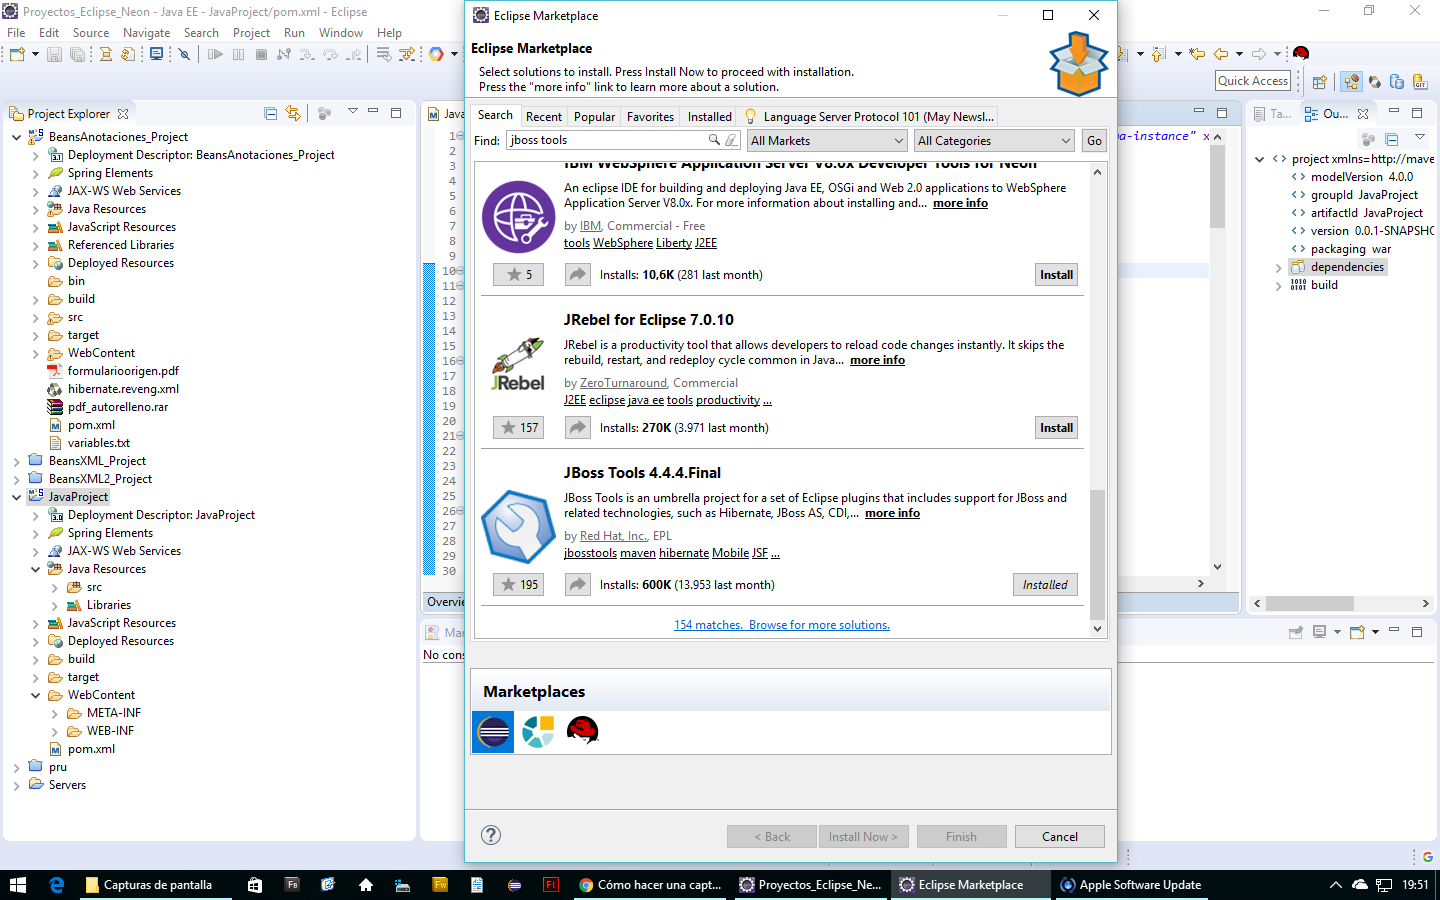Click the share arrow for JRebel entry
1440x900 pixels.
[x=578, y=428]
